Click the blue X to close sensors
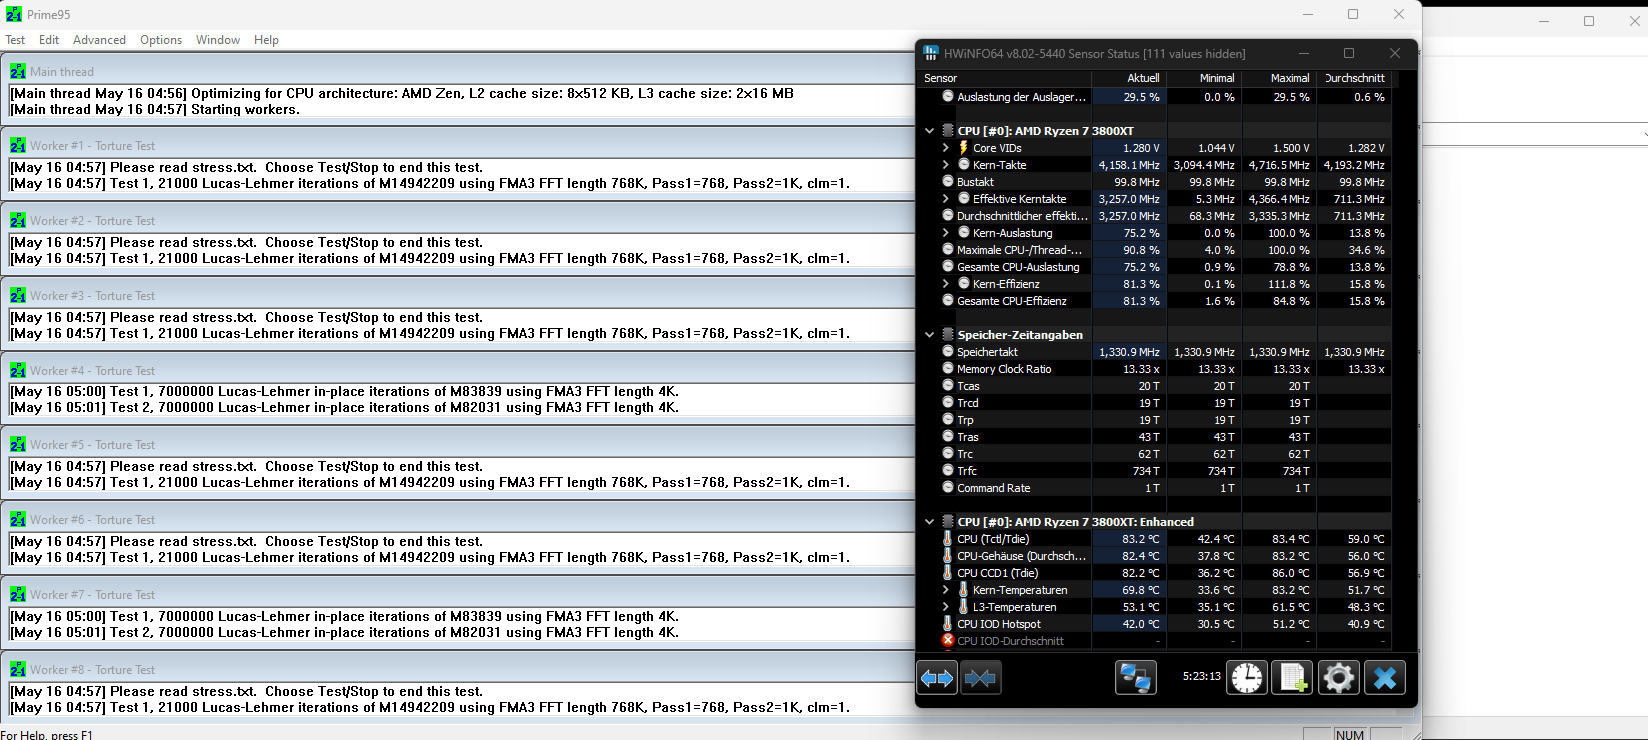Screen dimensions: 1648x740 [x=1385, y=678]
